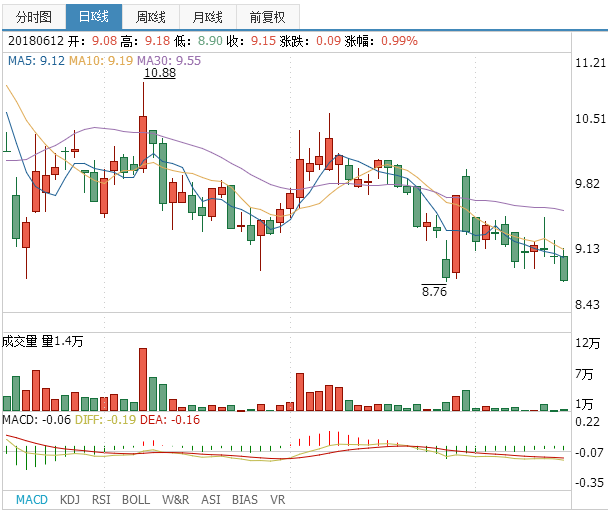Open the 周K线 weekly chart tab
Image resolution: width=608 pixels, height=510 pixels.
point(150,17)
